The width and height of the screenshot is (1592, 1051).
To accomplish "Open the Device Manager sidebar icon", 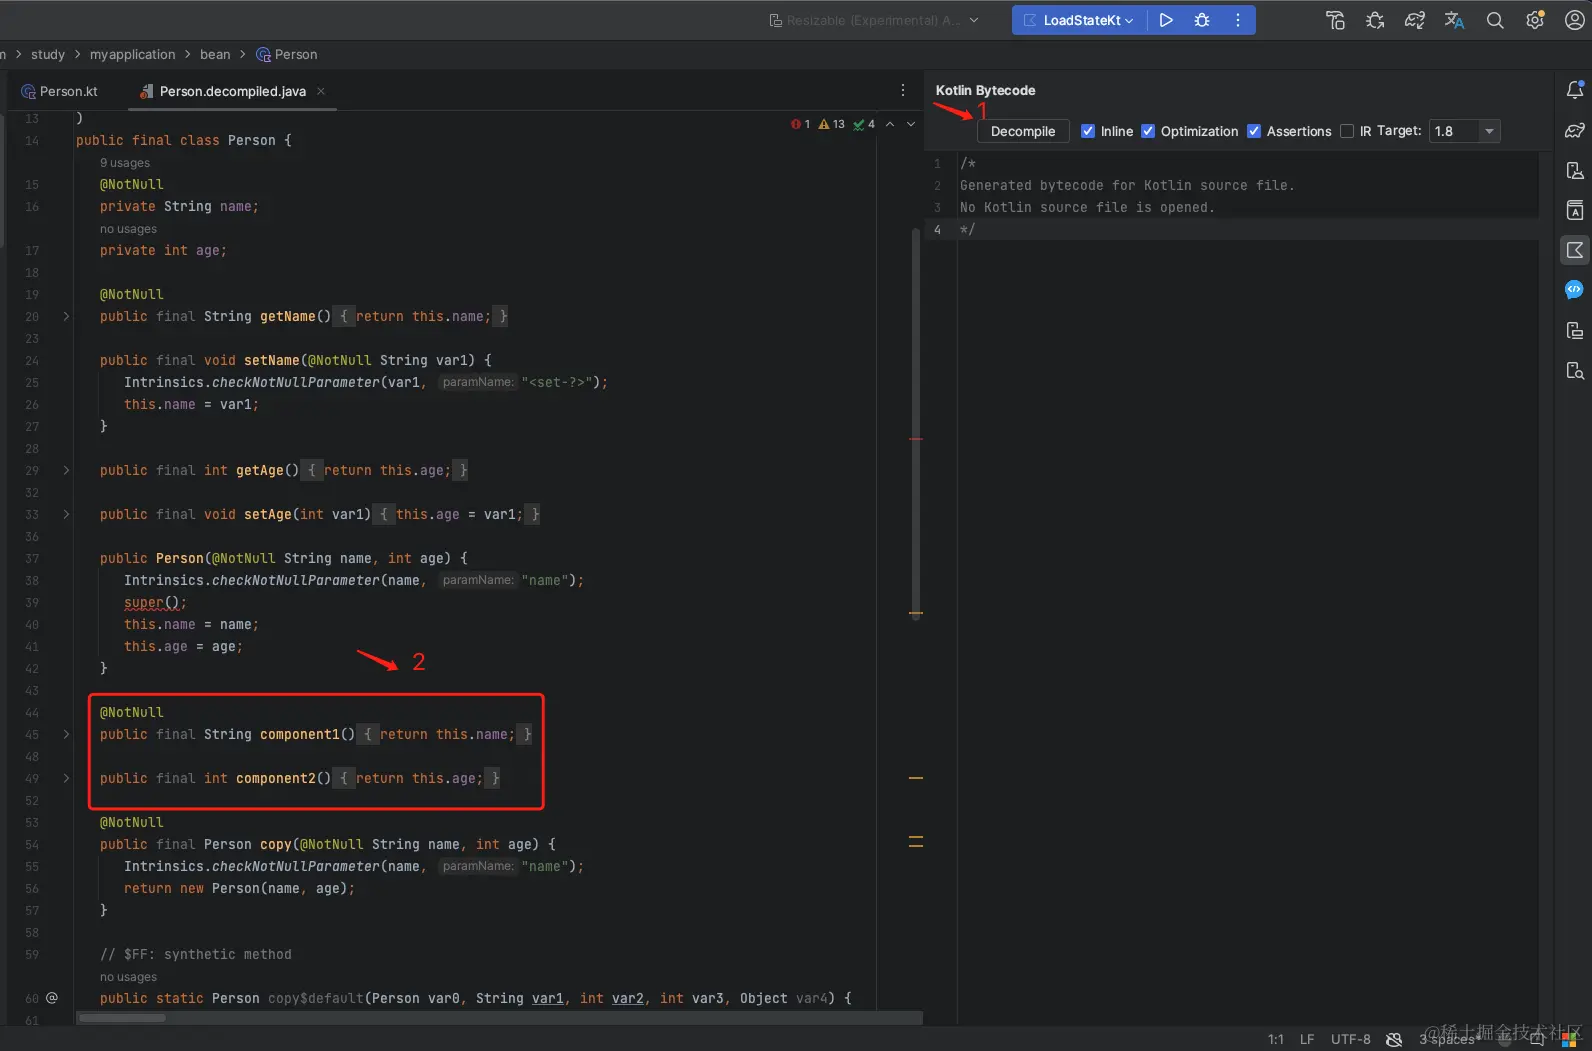I will click(x=1575, y=170).
